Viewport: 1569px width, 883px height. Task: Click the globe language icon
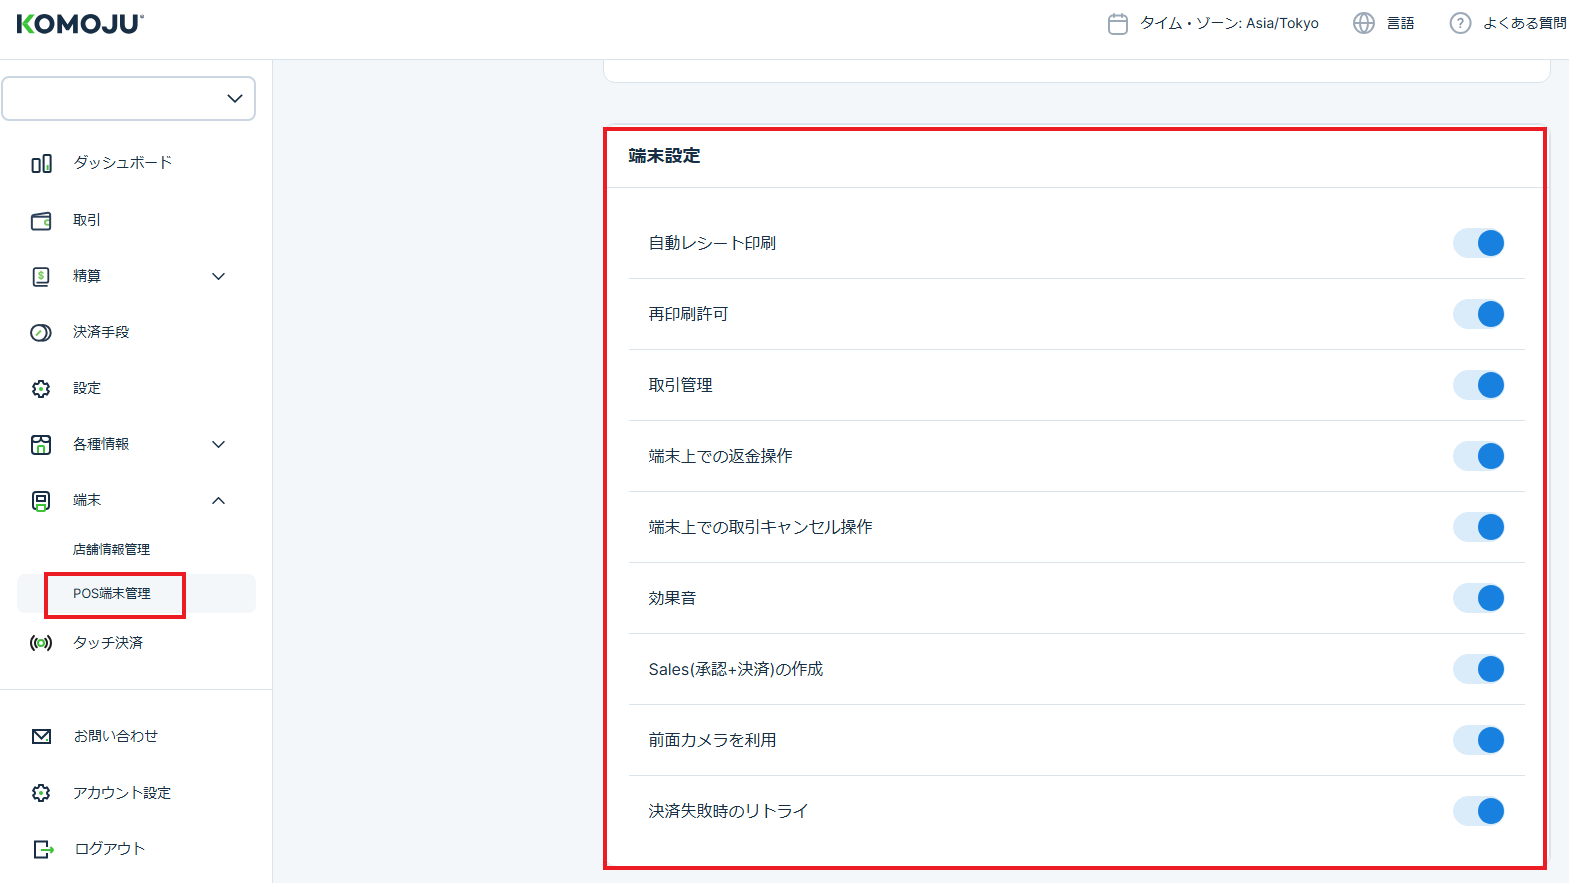point(1363,23)
